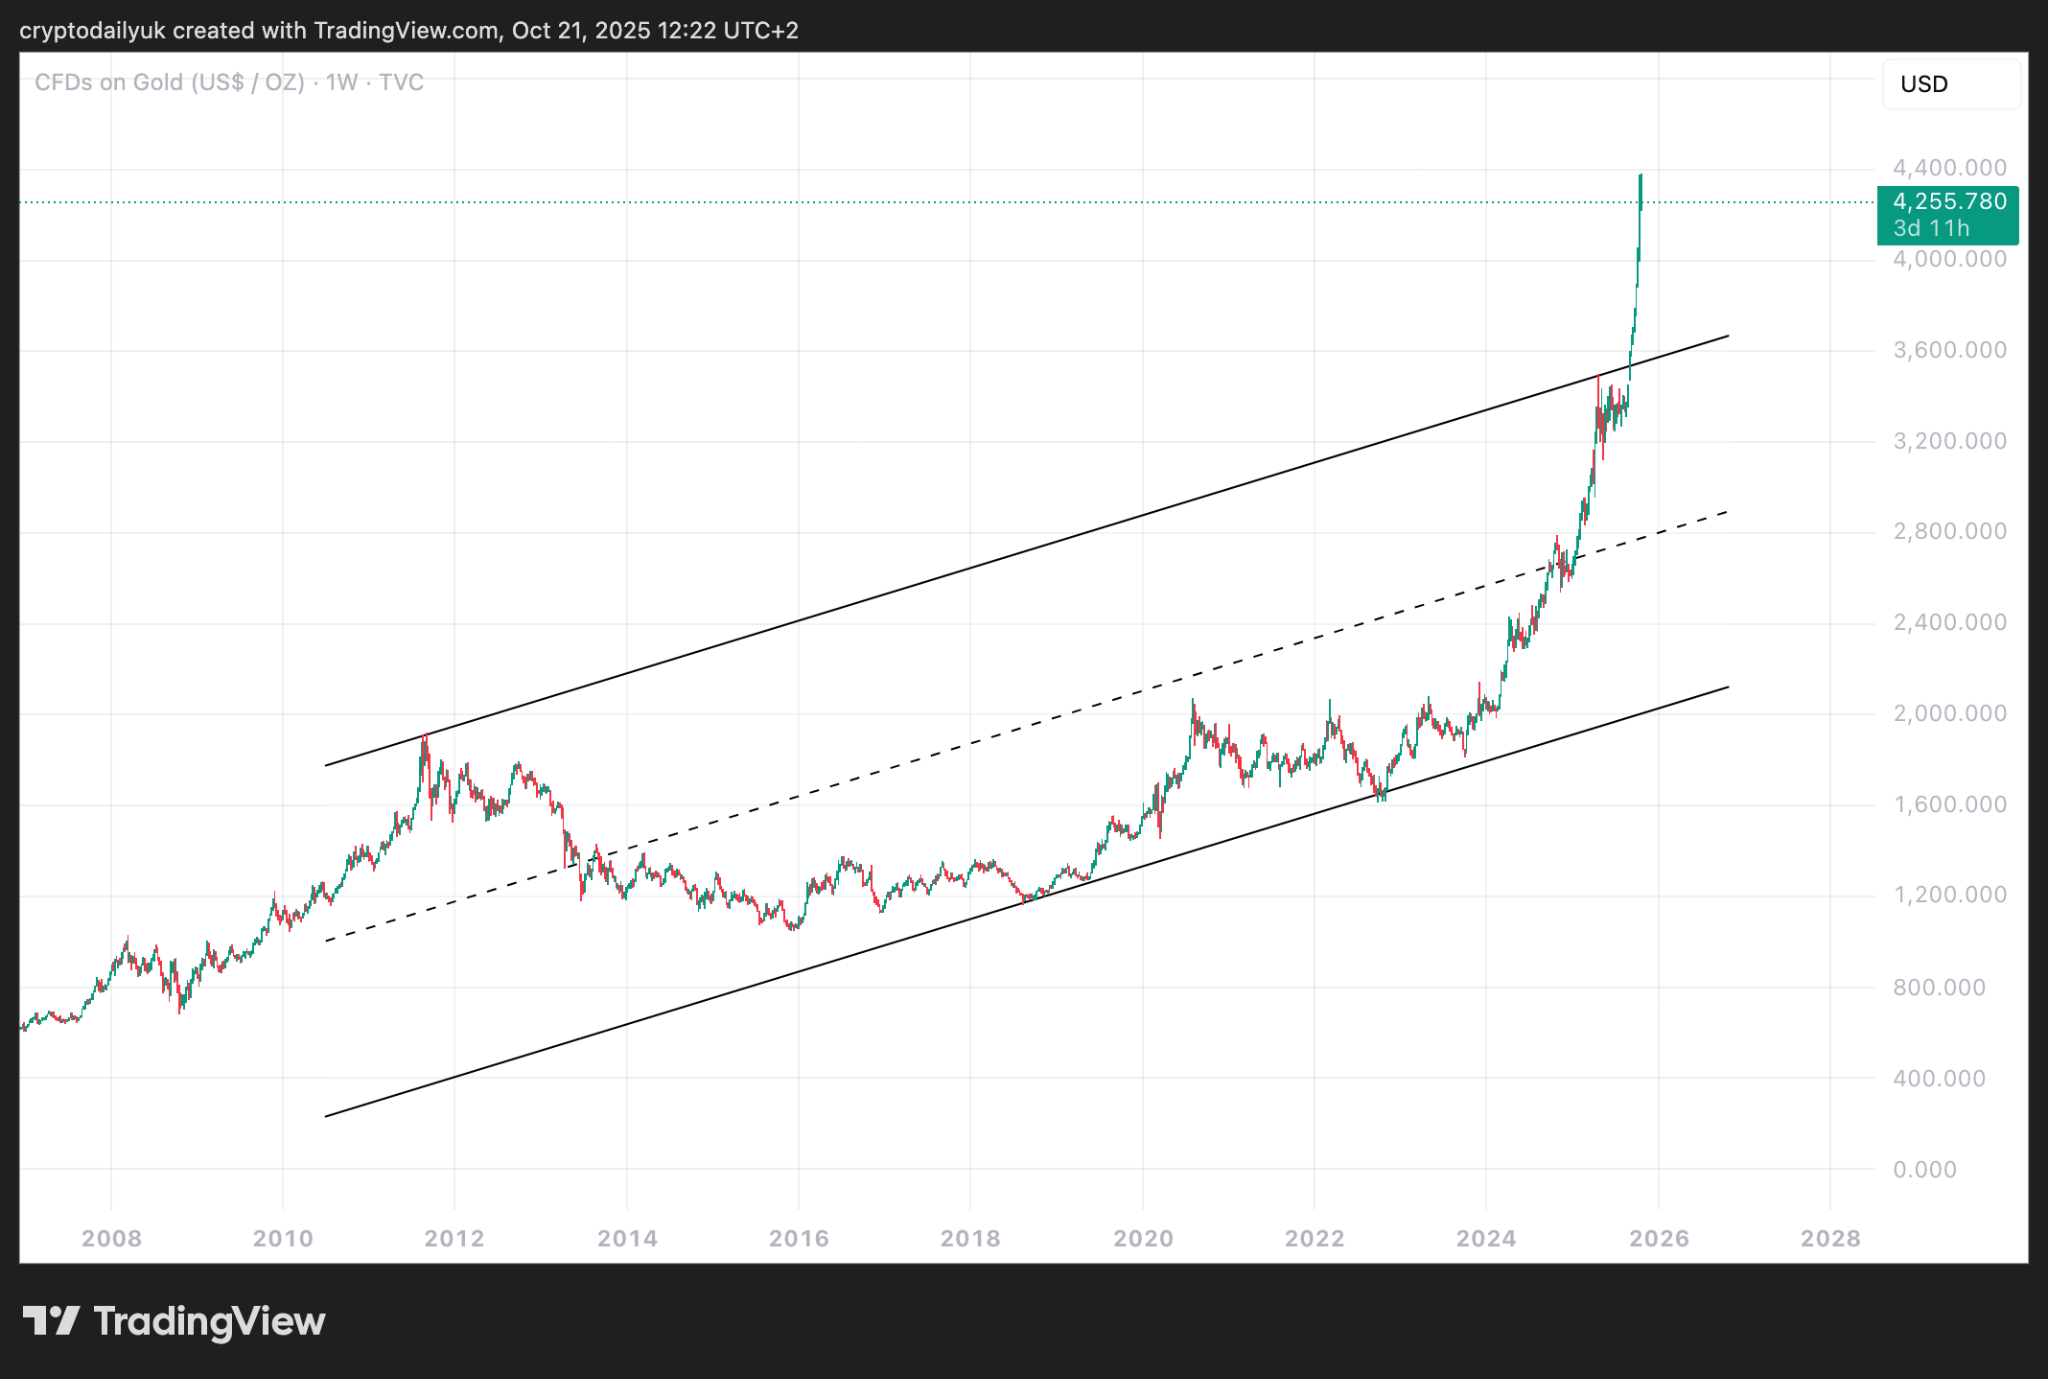Screen dimensions: 2048x1379
Task: Select the upper solid channel trendline
Action: (1000, 559)
